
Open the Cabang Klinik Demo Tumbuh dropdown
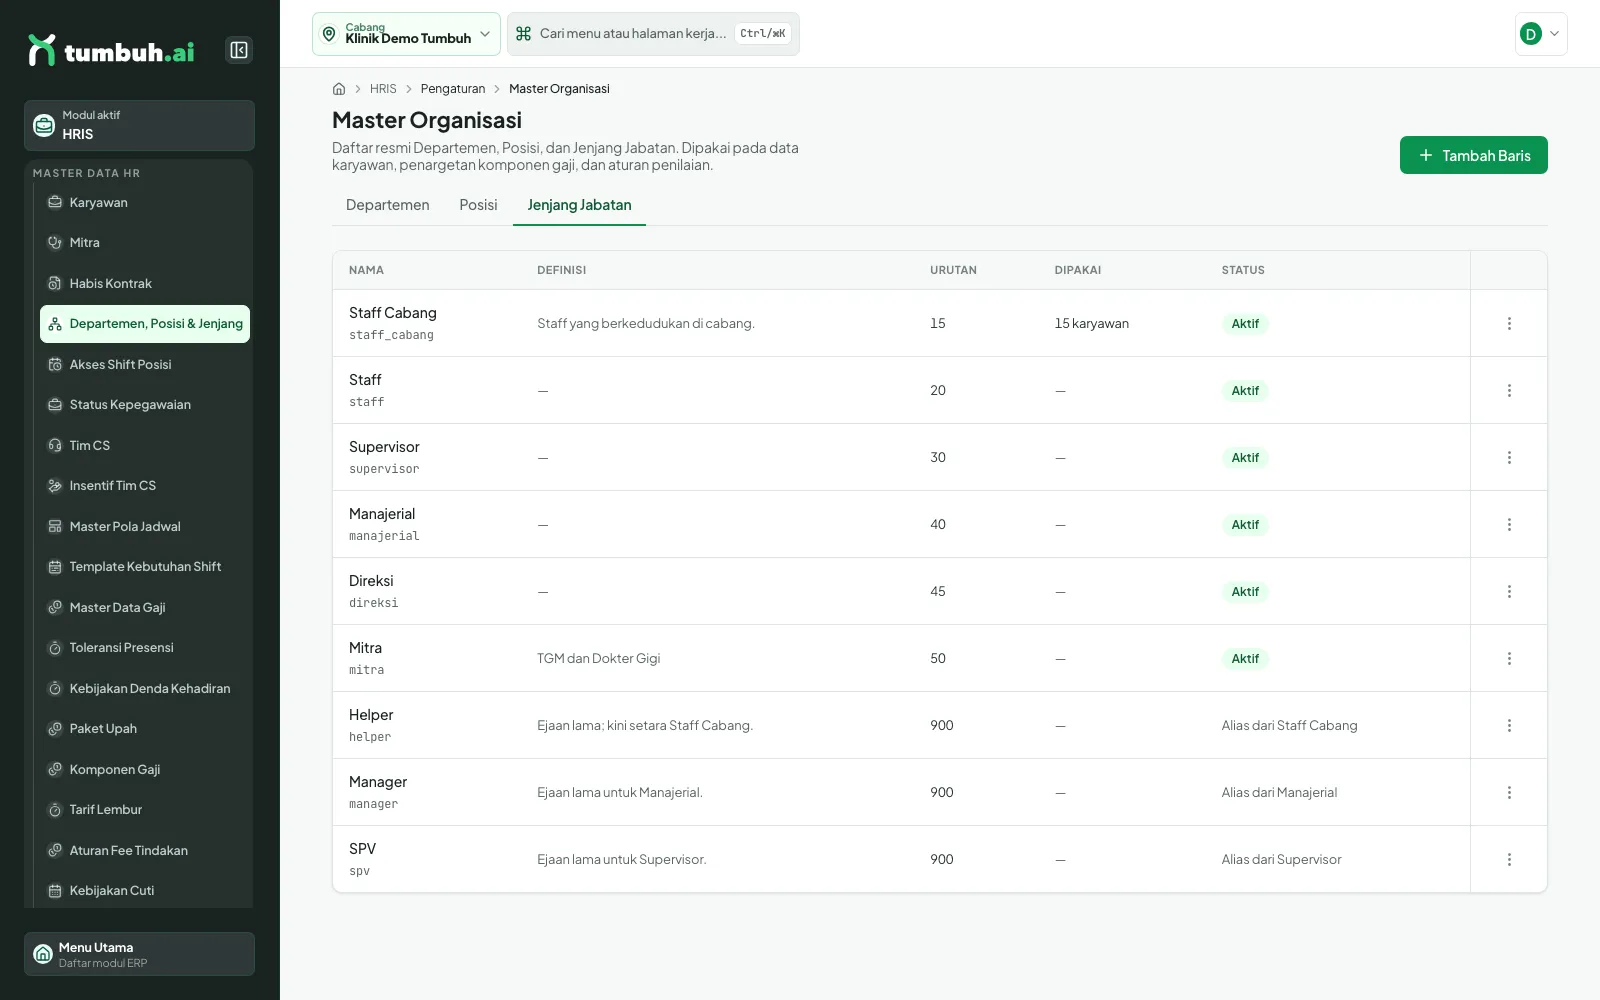pyautogui.click(x=406, y=34)
